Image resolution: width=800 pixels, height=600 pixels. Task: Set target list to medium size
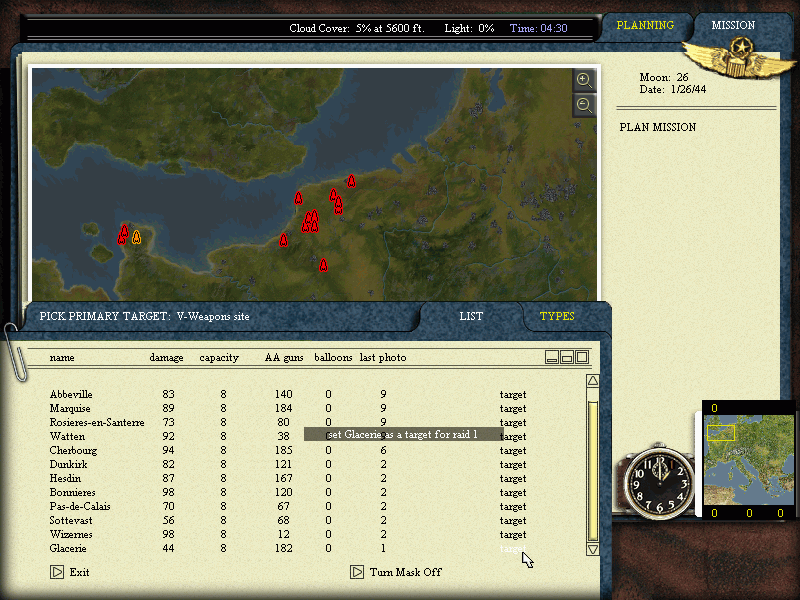pyautogui.click(x=567, y=357)
